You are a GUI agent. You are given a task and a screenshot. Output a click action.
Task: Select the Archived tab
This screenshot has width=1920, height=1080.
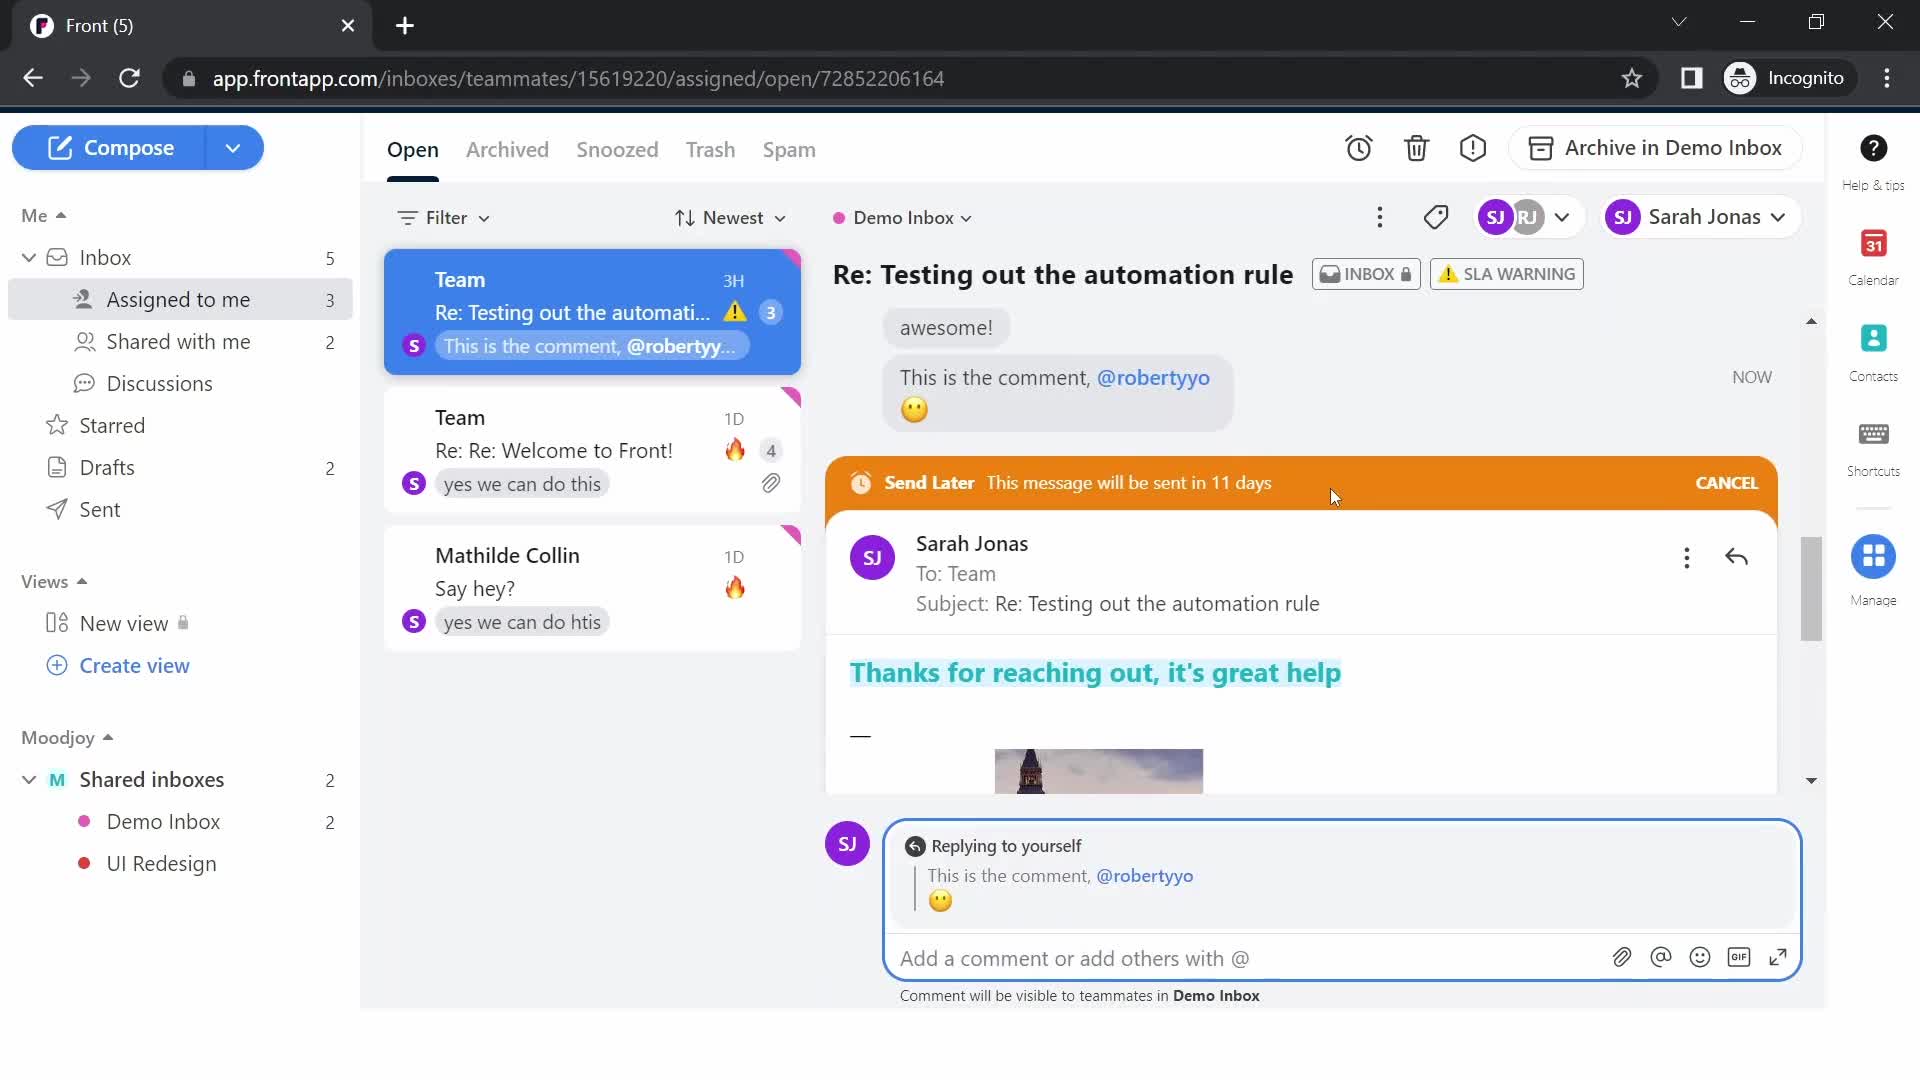506,149
